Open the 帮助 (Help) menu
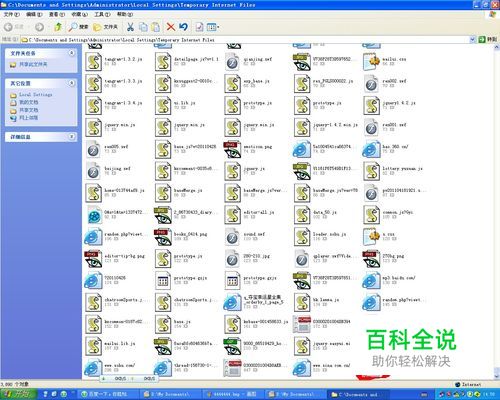The image size is (500, 400). [125, 14]
